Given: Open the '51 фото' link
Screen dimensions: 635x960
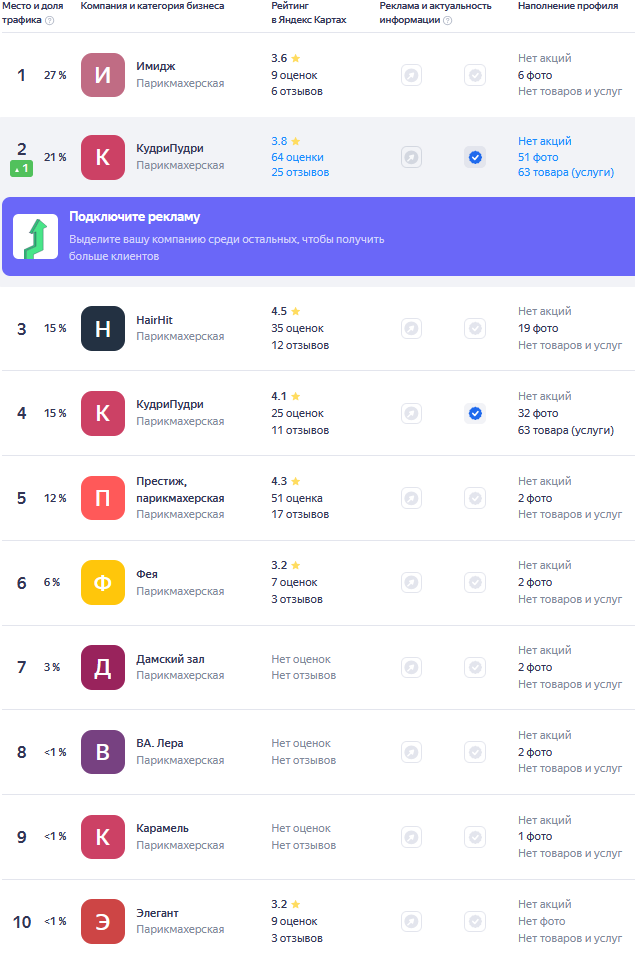Looking at the screenshot, I should pos(538,157).
